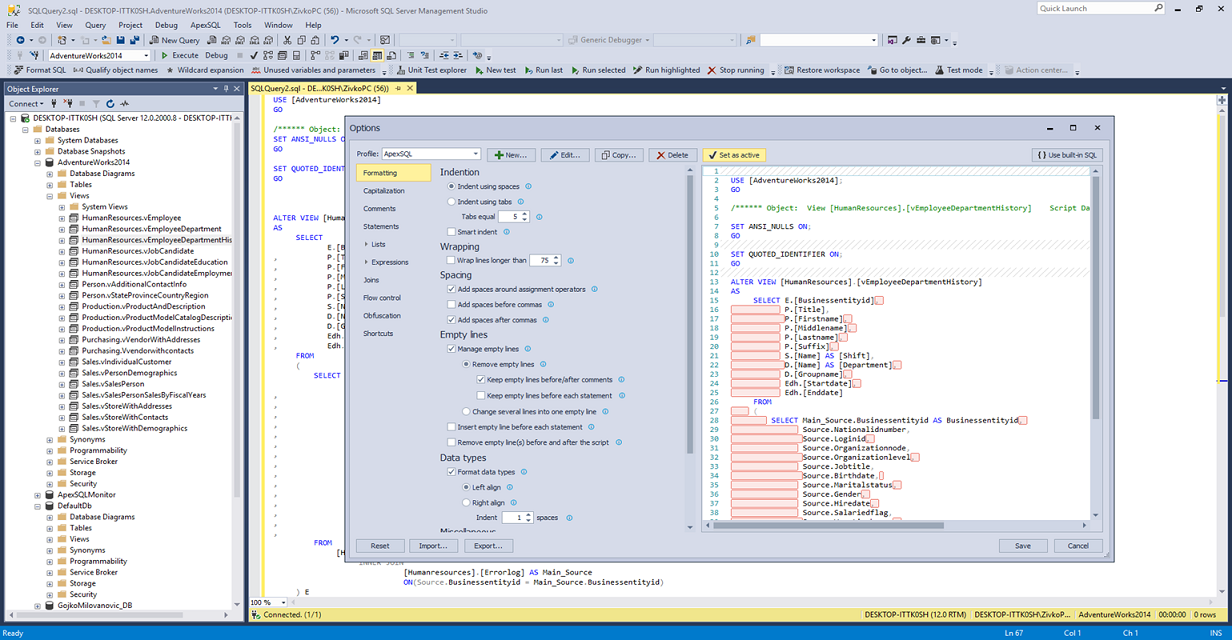Click the Restore workspace icon
The image size is (1232, 640).
click(788, 70)
